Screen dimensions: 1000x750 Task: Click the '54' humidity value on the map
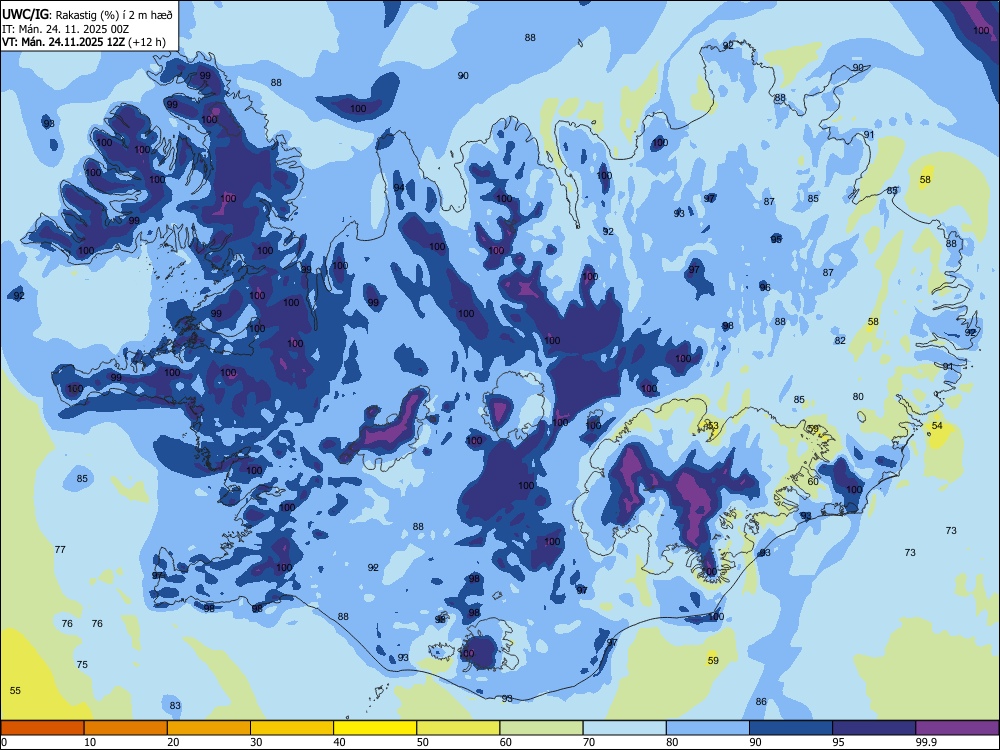coord(937,425)
